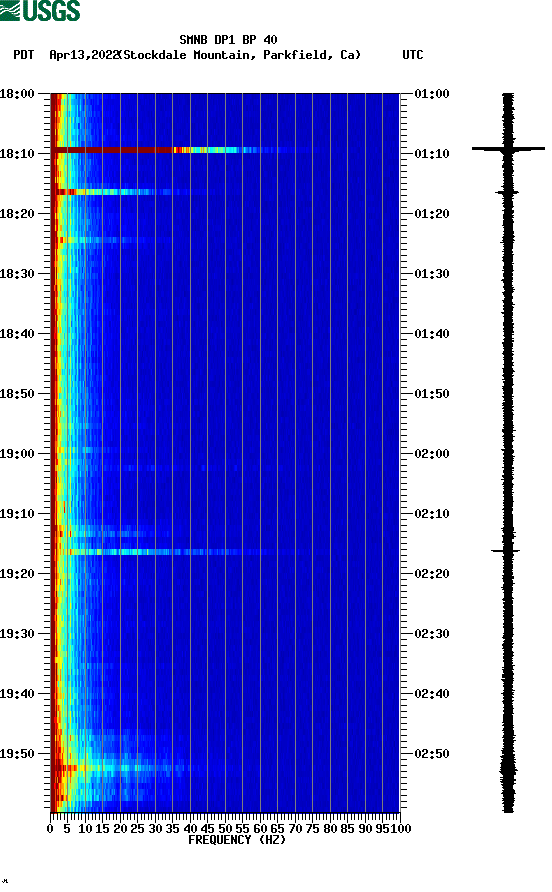Click the Apr13,2022 date text
Viewport: 552px width, 892px height.
(x=84, y=55)
